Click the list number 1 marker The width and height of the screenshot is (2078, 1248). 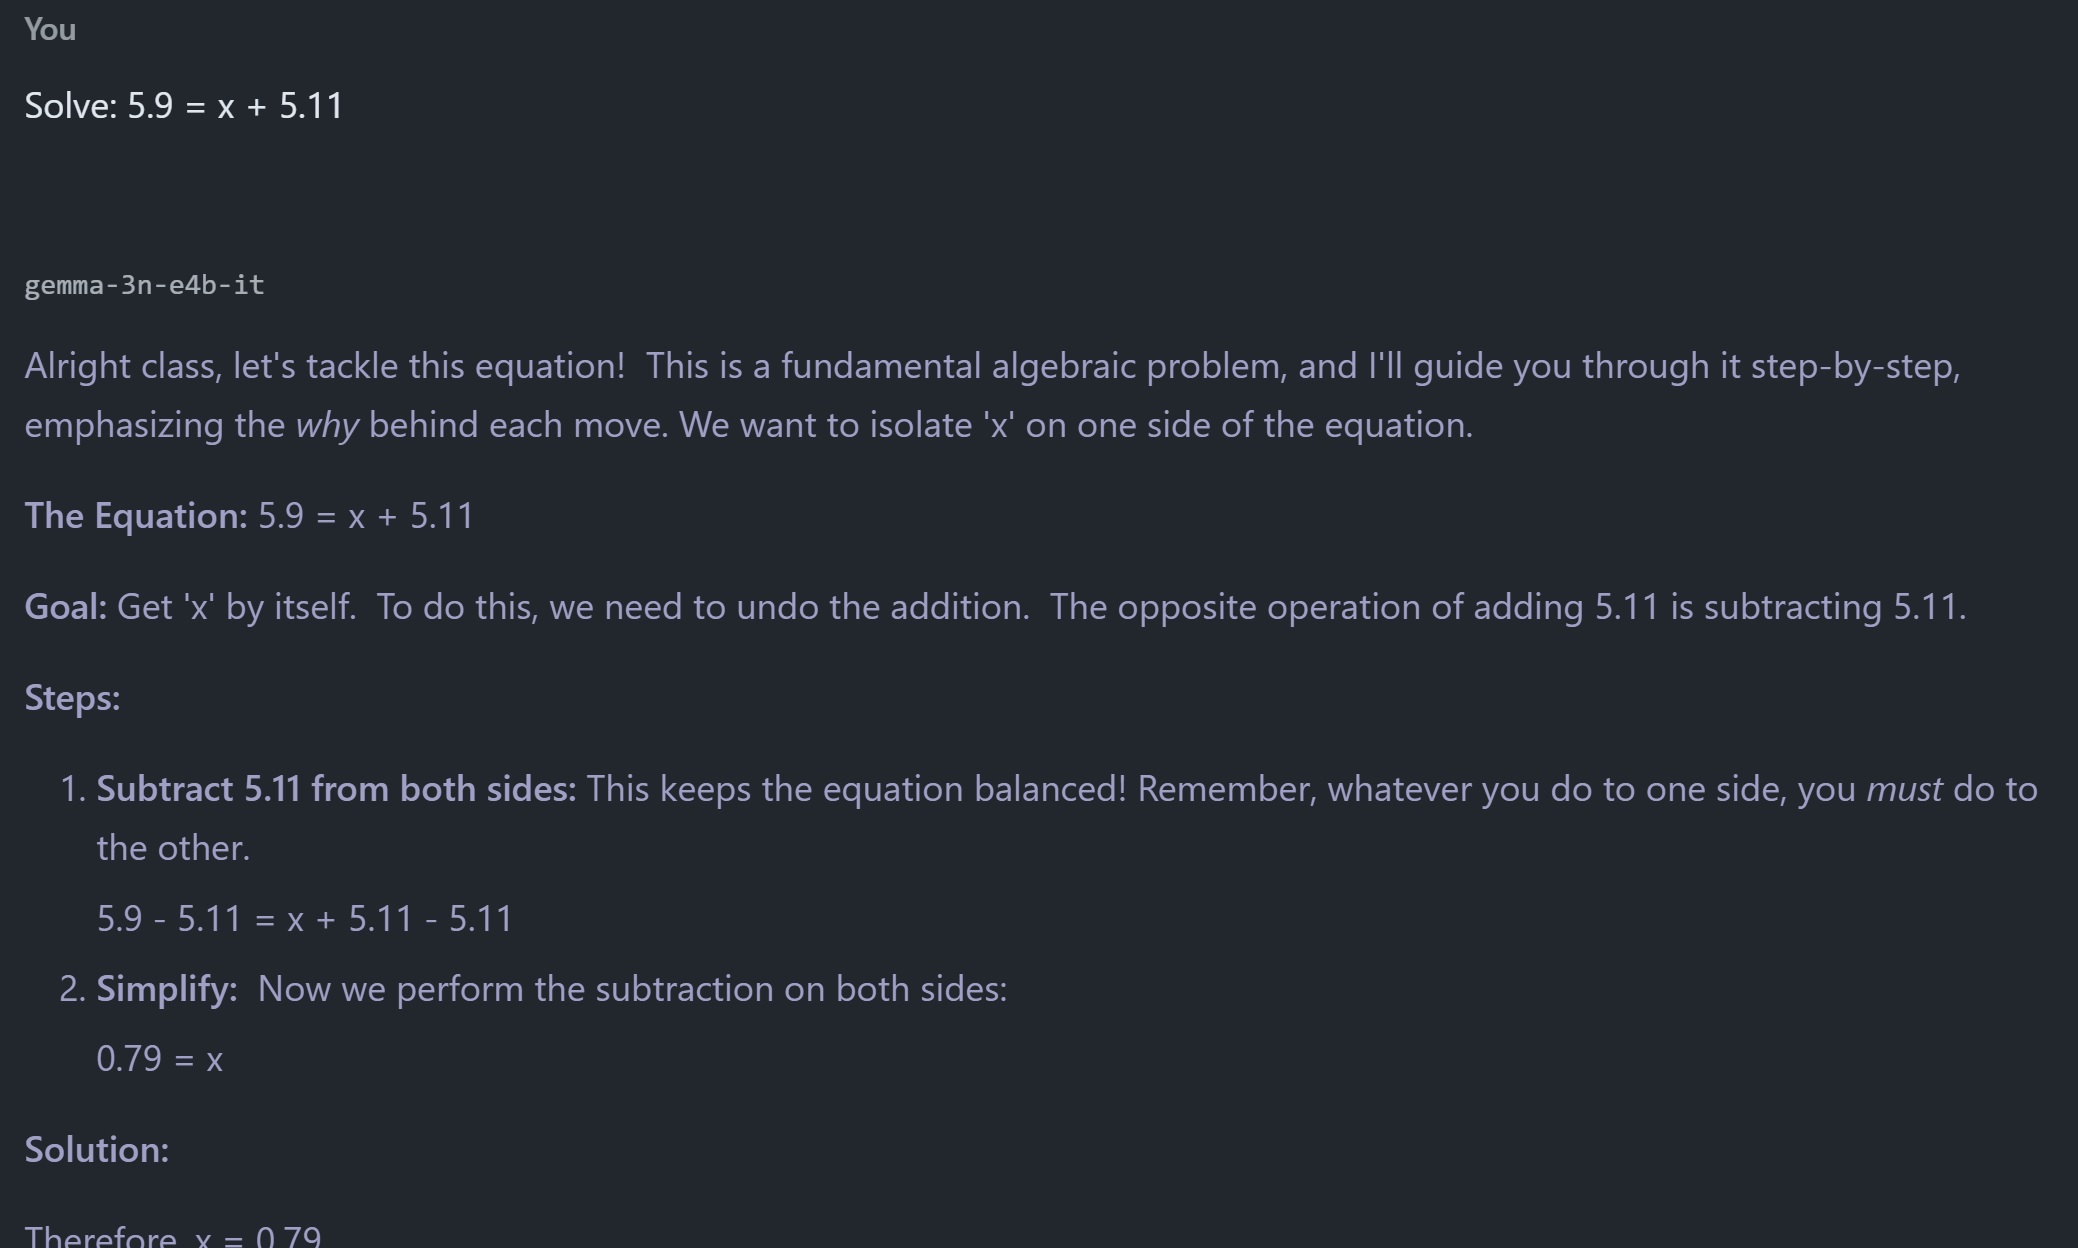(x=72, y=789)
